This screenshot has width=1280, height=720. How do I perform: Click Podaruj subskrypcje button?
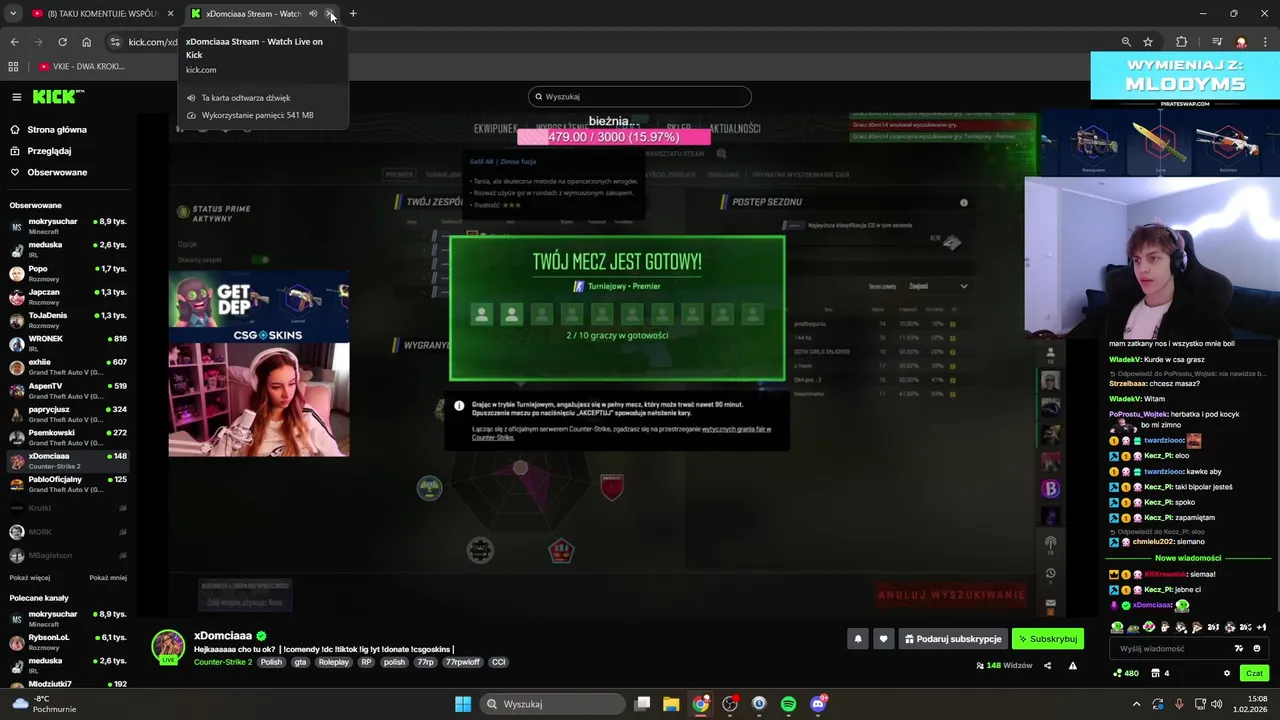tap(952, 639)
